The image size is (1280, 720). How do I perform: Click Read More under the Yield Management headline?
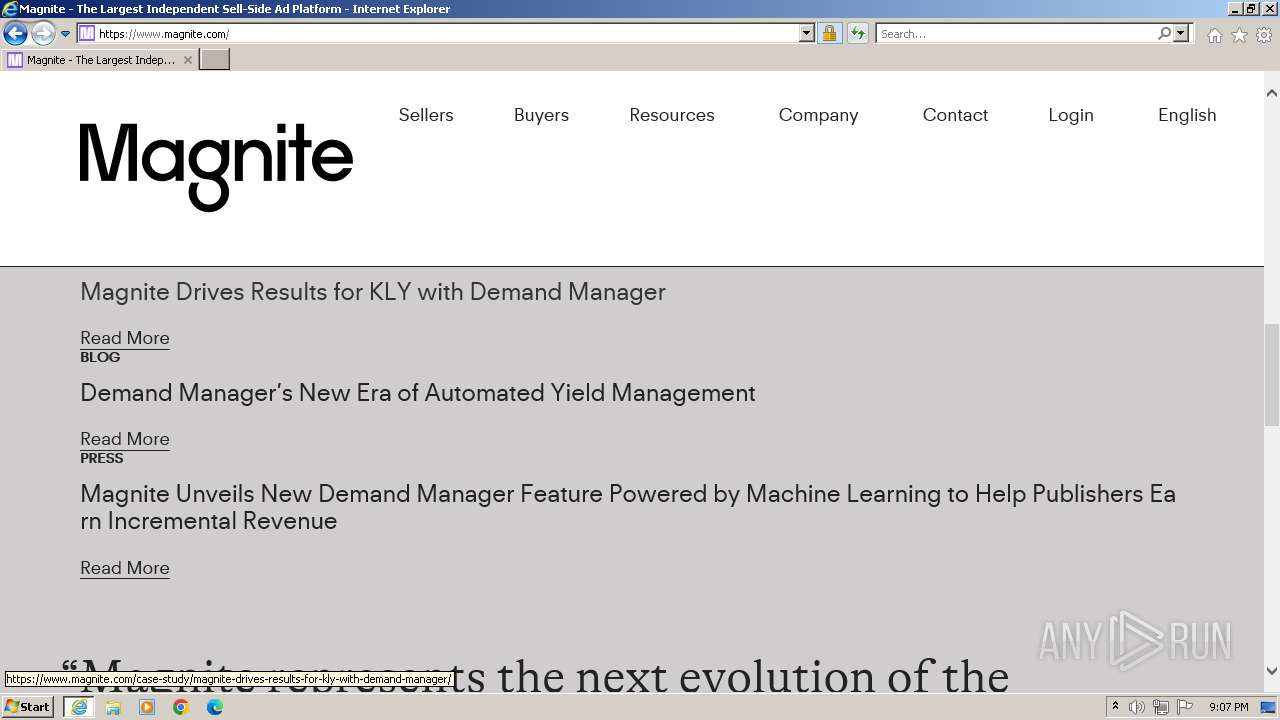(x=125, y=439)
